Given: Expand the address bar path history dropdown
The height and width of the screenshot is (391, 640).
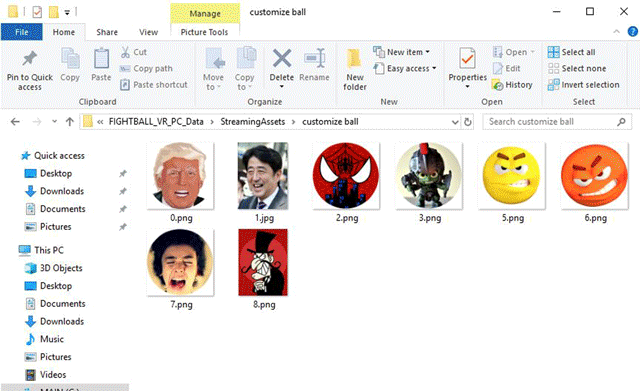Looking at the screenshot, I should pos(455,122).
